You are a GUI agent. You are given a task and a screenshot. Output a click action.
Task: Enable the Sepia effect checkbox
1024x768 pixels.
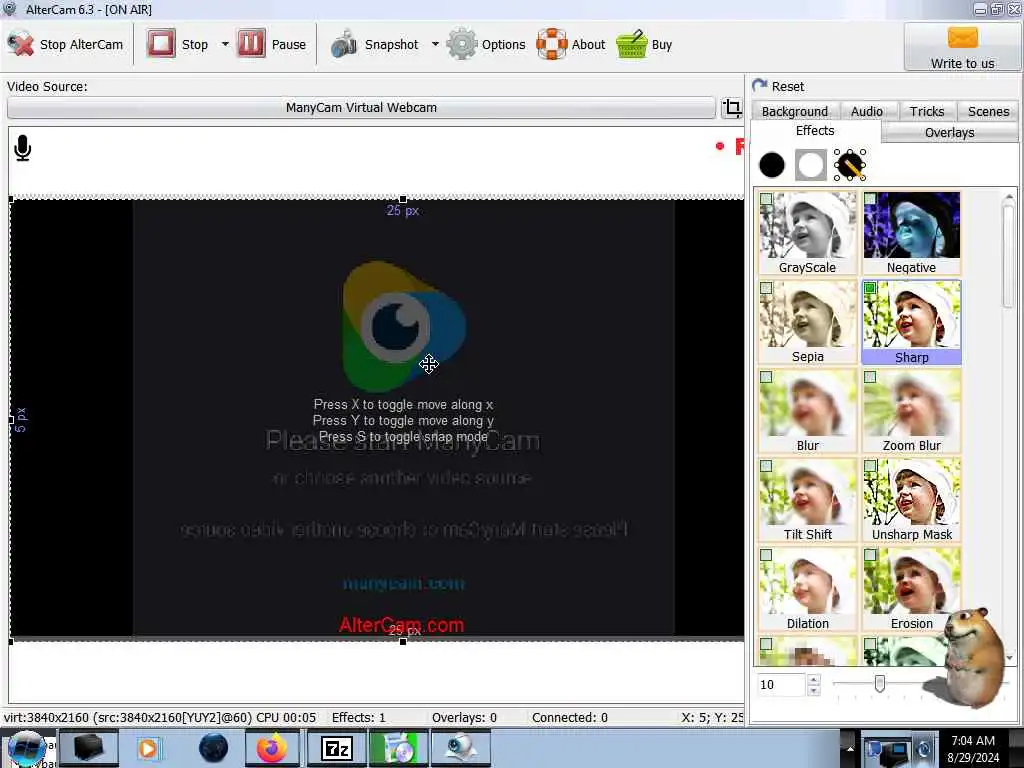767,288
